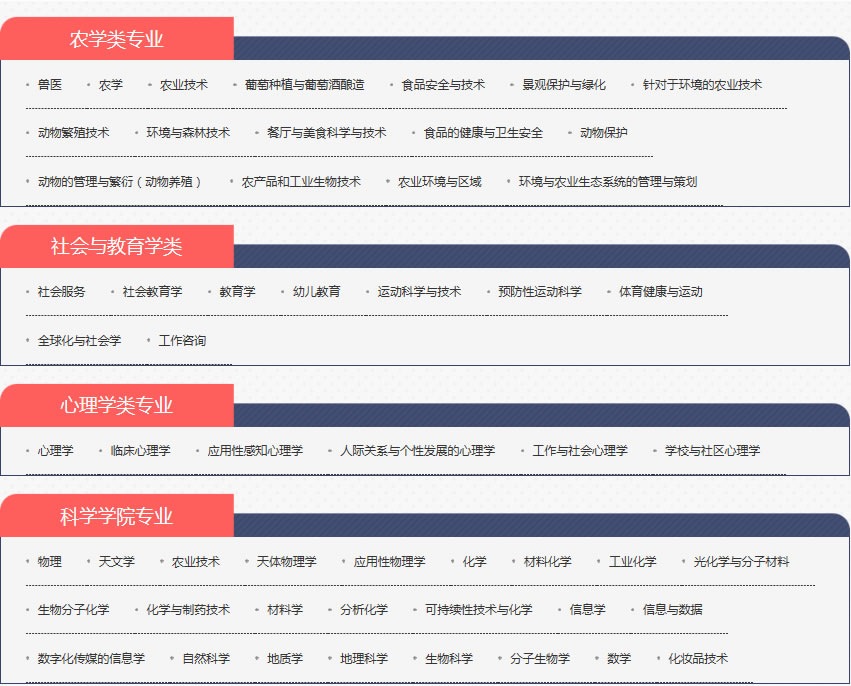Viewport: 851px width, 686px height.
Task: Click 生物科学
Action: coord(449,659)
